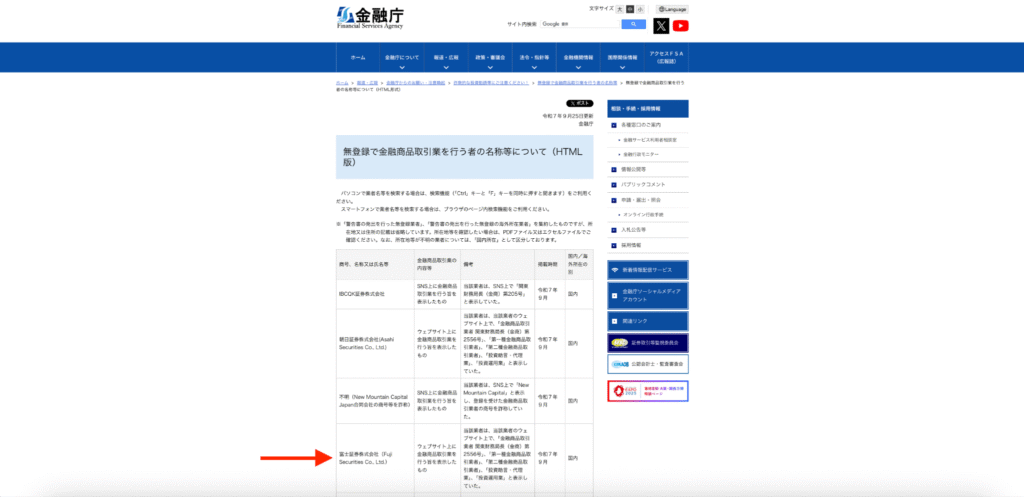Open the EXPO 2025 banner
The width and height of the screenshot is (1024, 497).
[648, 391]
